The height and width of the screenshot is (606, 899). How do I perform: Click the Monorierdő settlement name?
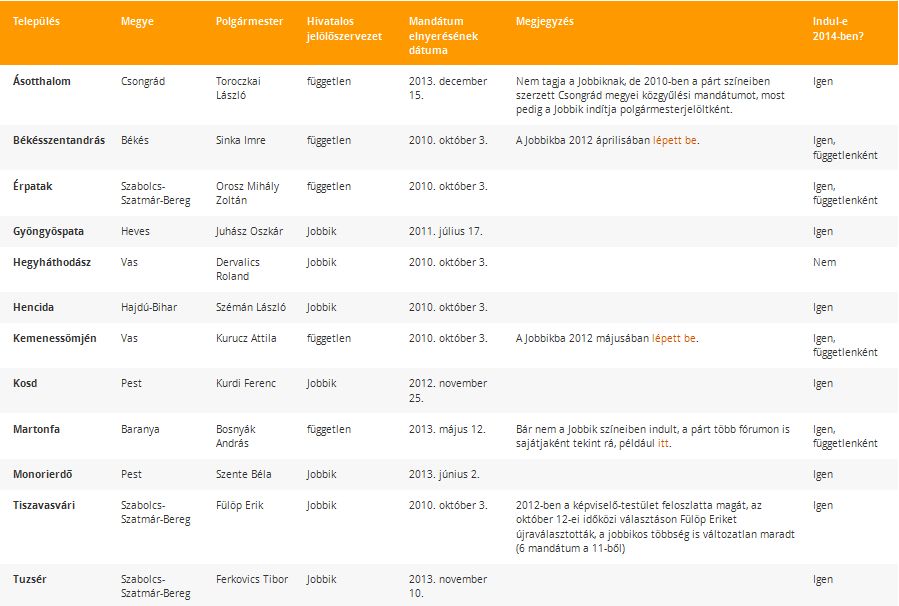42,475
